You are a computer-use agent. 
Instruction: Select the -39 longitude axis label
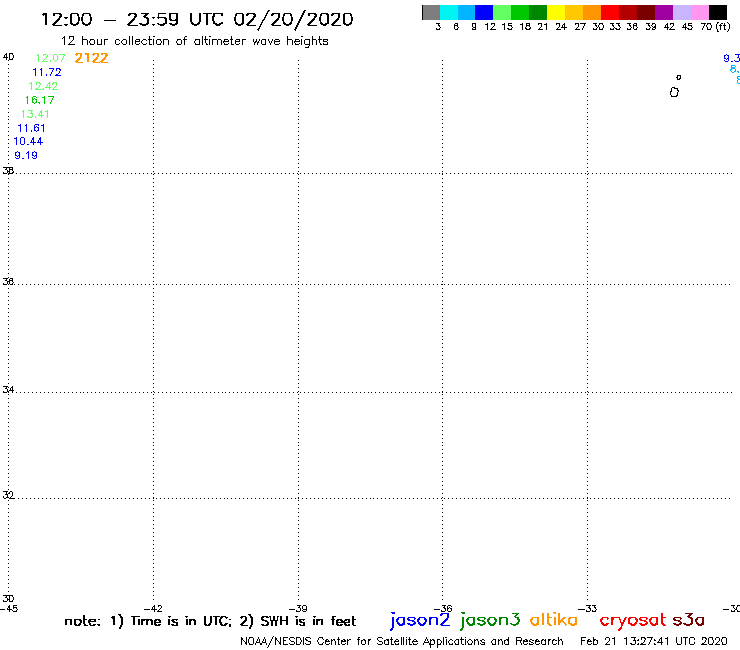click(x=298, y=609)
